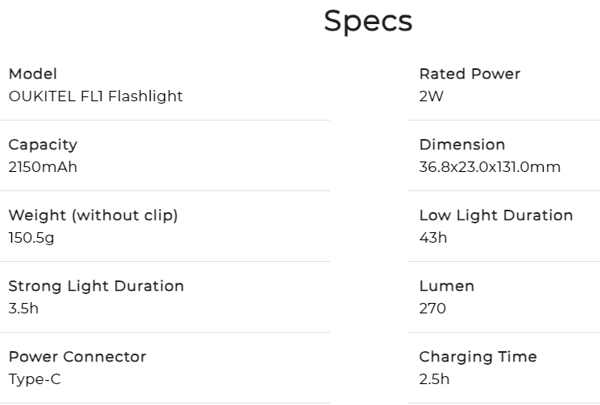Click the Lumen label

[446, 286]
